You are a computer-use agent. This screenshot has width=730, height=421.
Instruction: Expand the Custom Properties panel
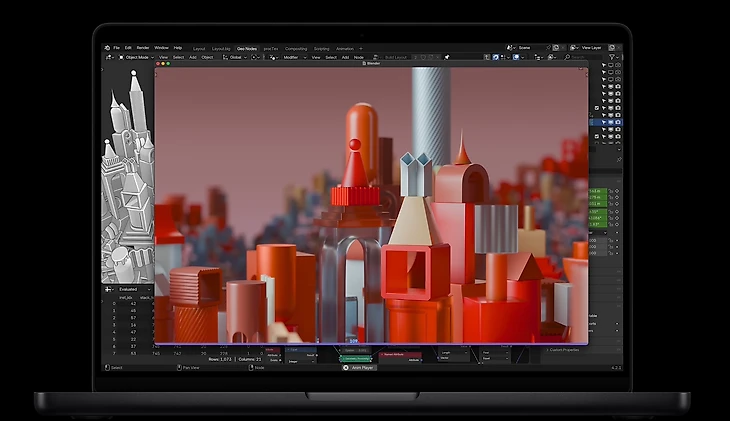(565, 350)
